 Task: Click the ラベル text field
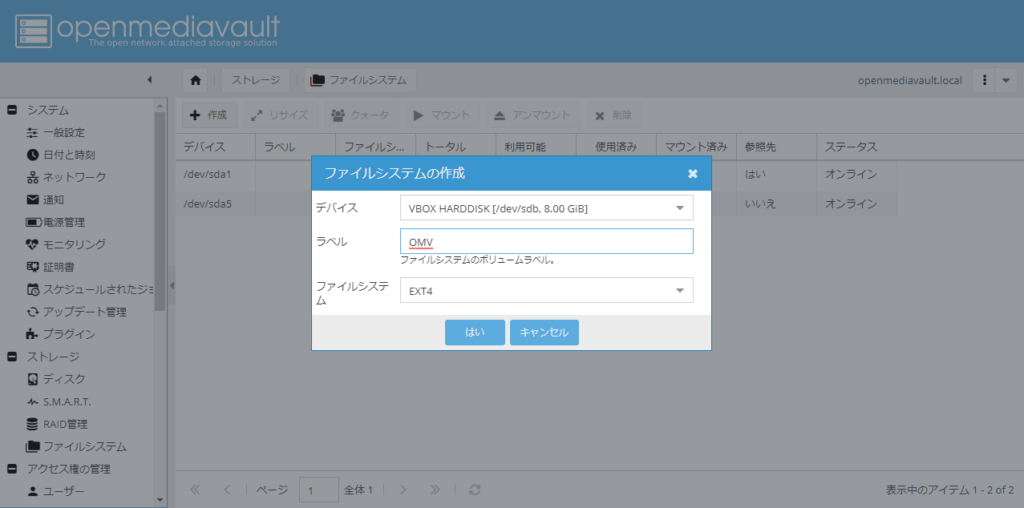[x=545, y=242]
